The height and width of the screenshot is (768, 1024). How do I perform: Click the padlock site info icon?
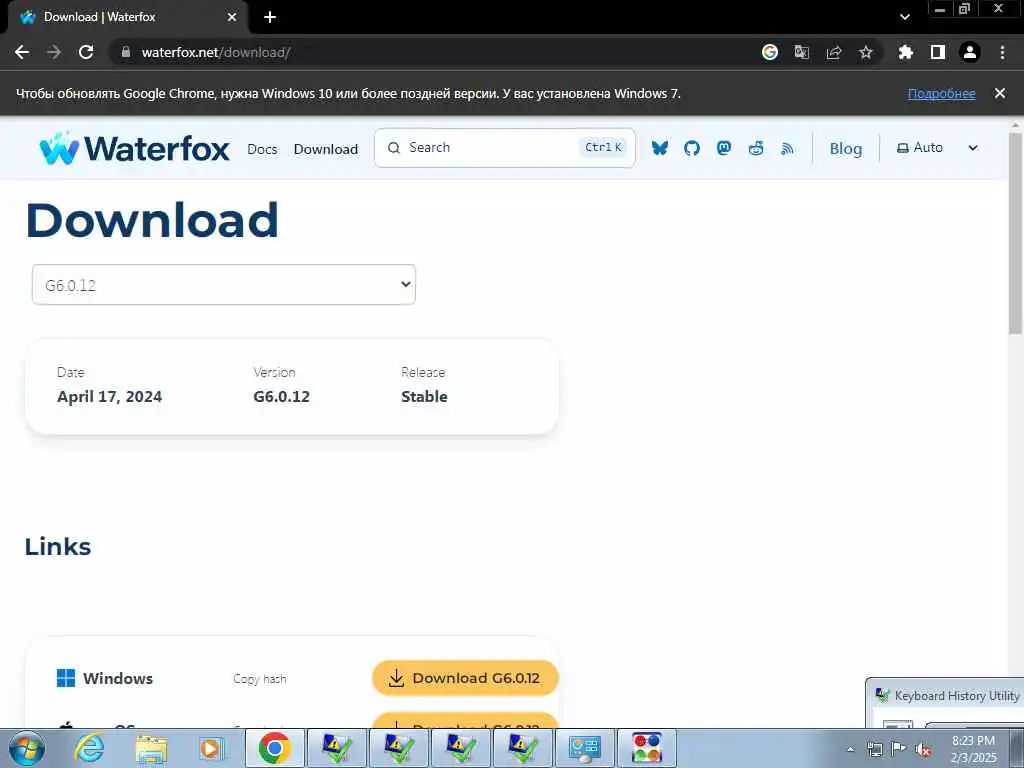point(126,52)
